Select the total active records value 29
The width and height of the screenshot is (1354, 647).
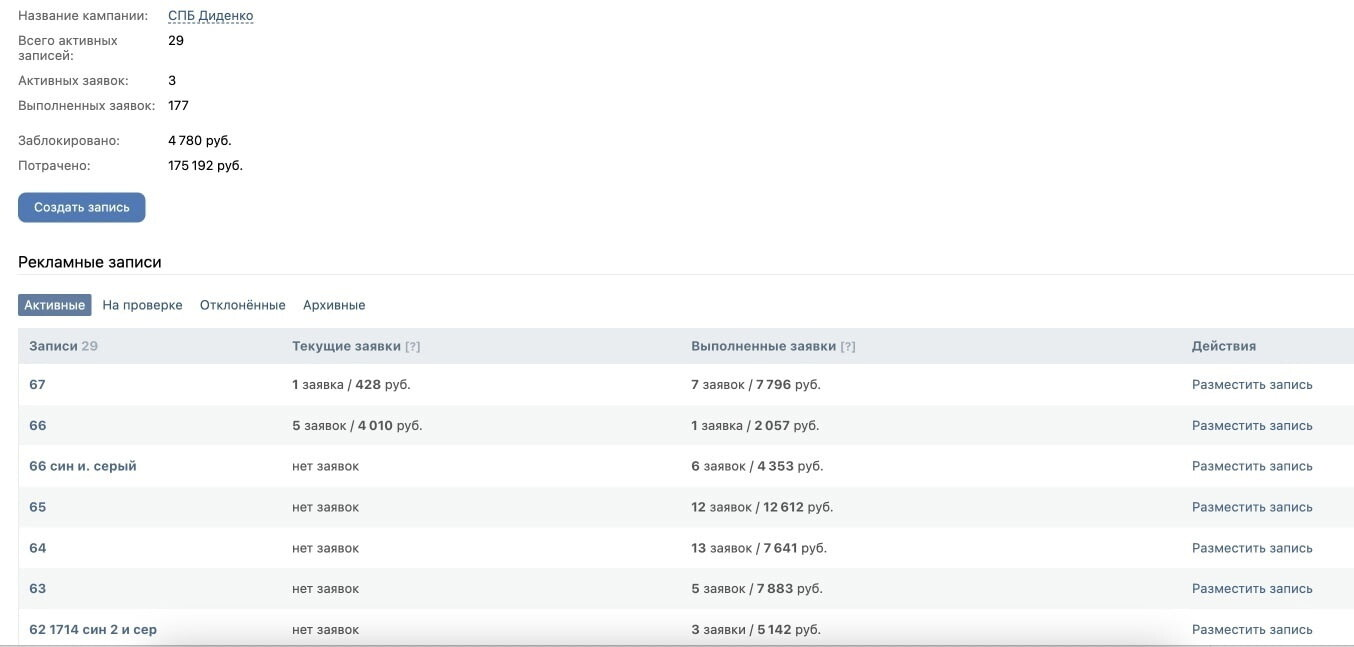tap(176, 41)
